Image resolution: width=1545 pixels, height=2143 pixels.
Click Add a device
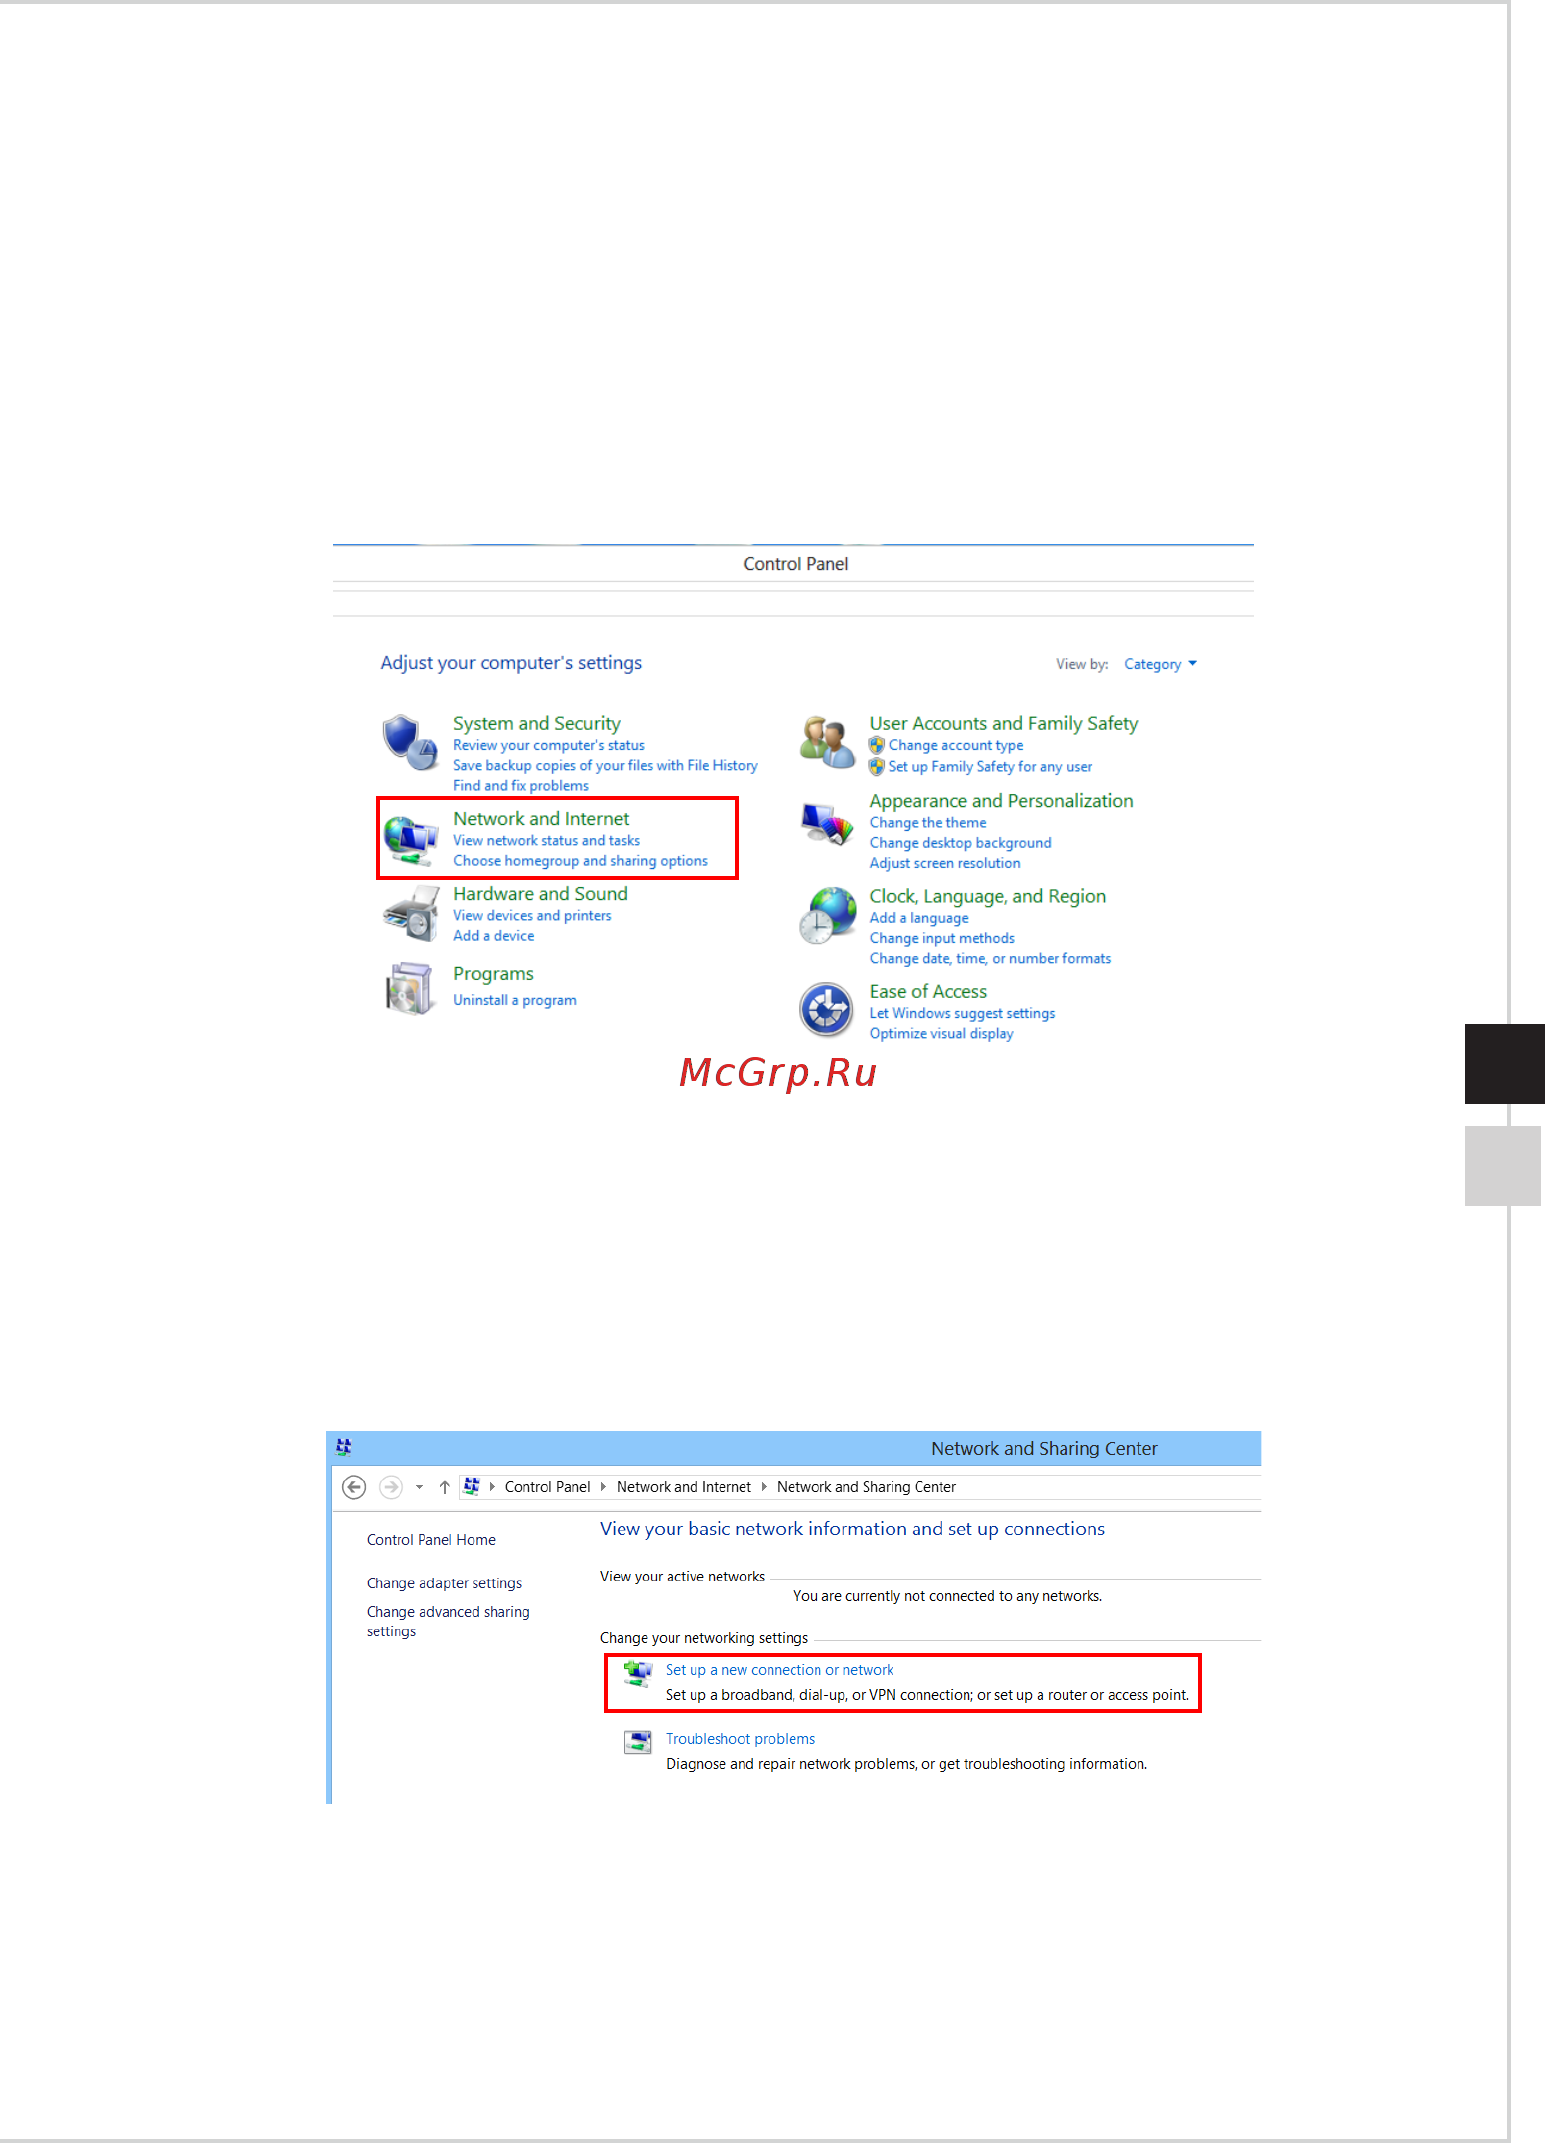(493, 936)
